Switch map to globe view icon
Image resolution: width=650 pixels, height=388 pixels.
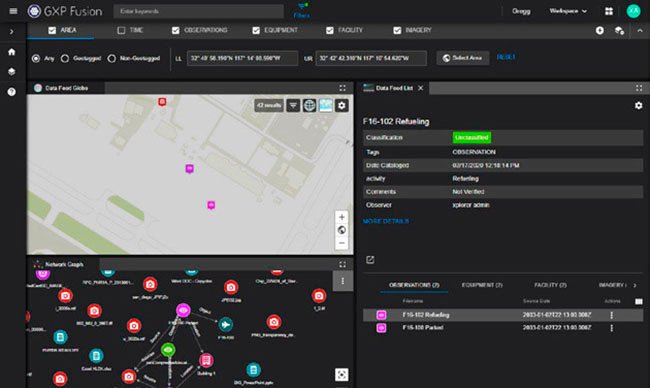(x=309, y=106)
